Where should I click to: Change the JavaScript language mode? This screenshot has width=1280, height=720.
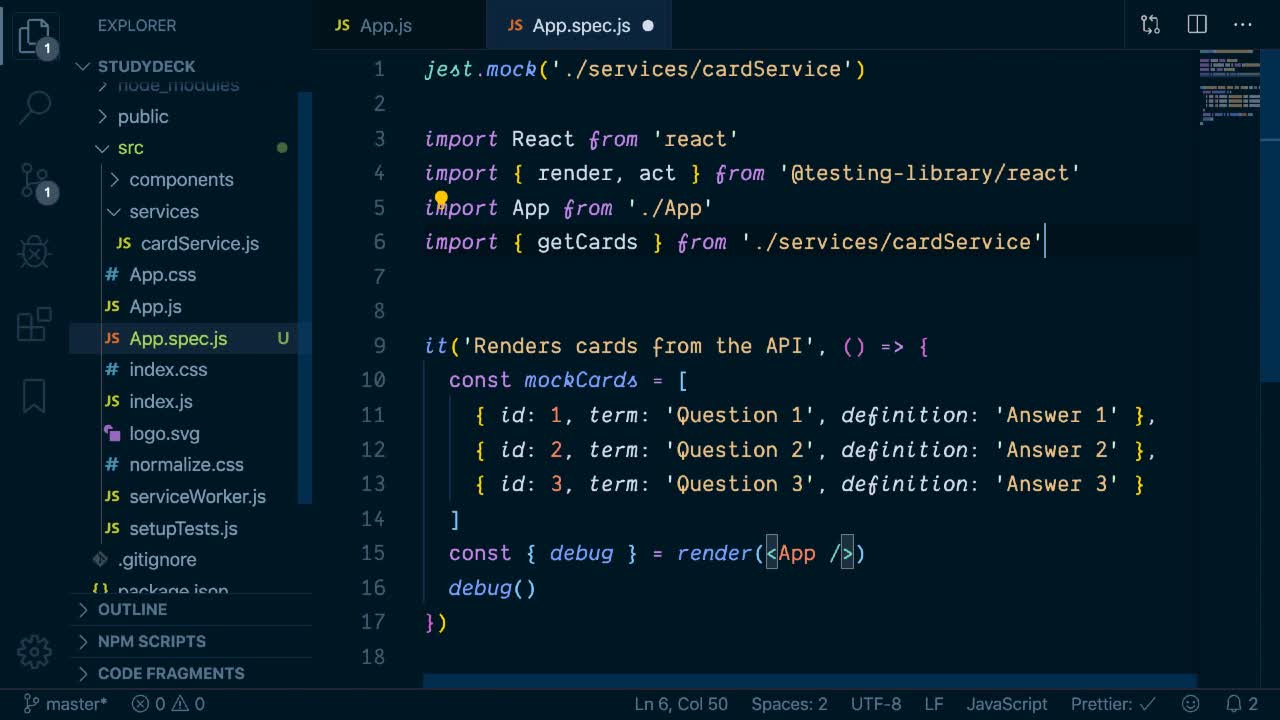click(1006, 703)
